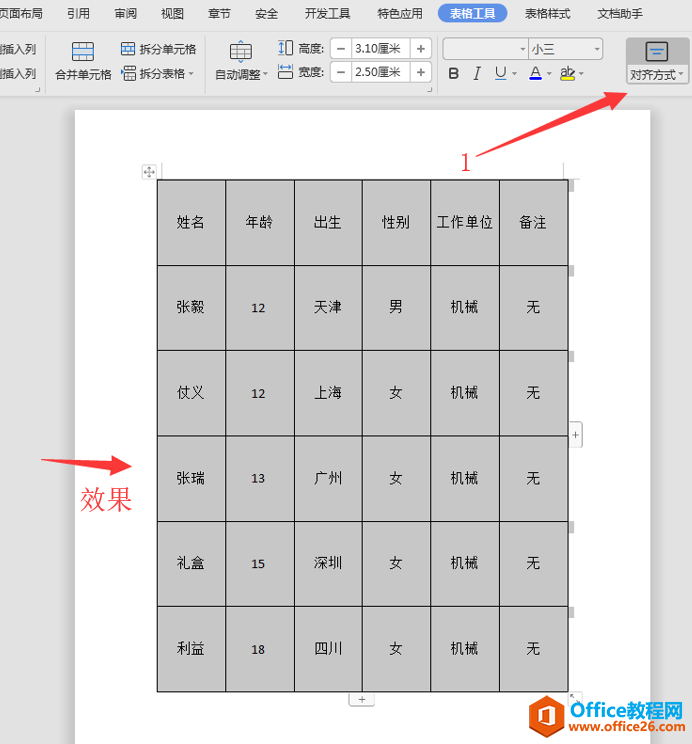Image resolution: width=692 pixels, height=744 pixels.
Task: Click the 年龄 header cell
Action: [260, 223]
